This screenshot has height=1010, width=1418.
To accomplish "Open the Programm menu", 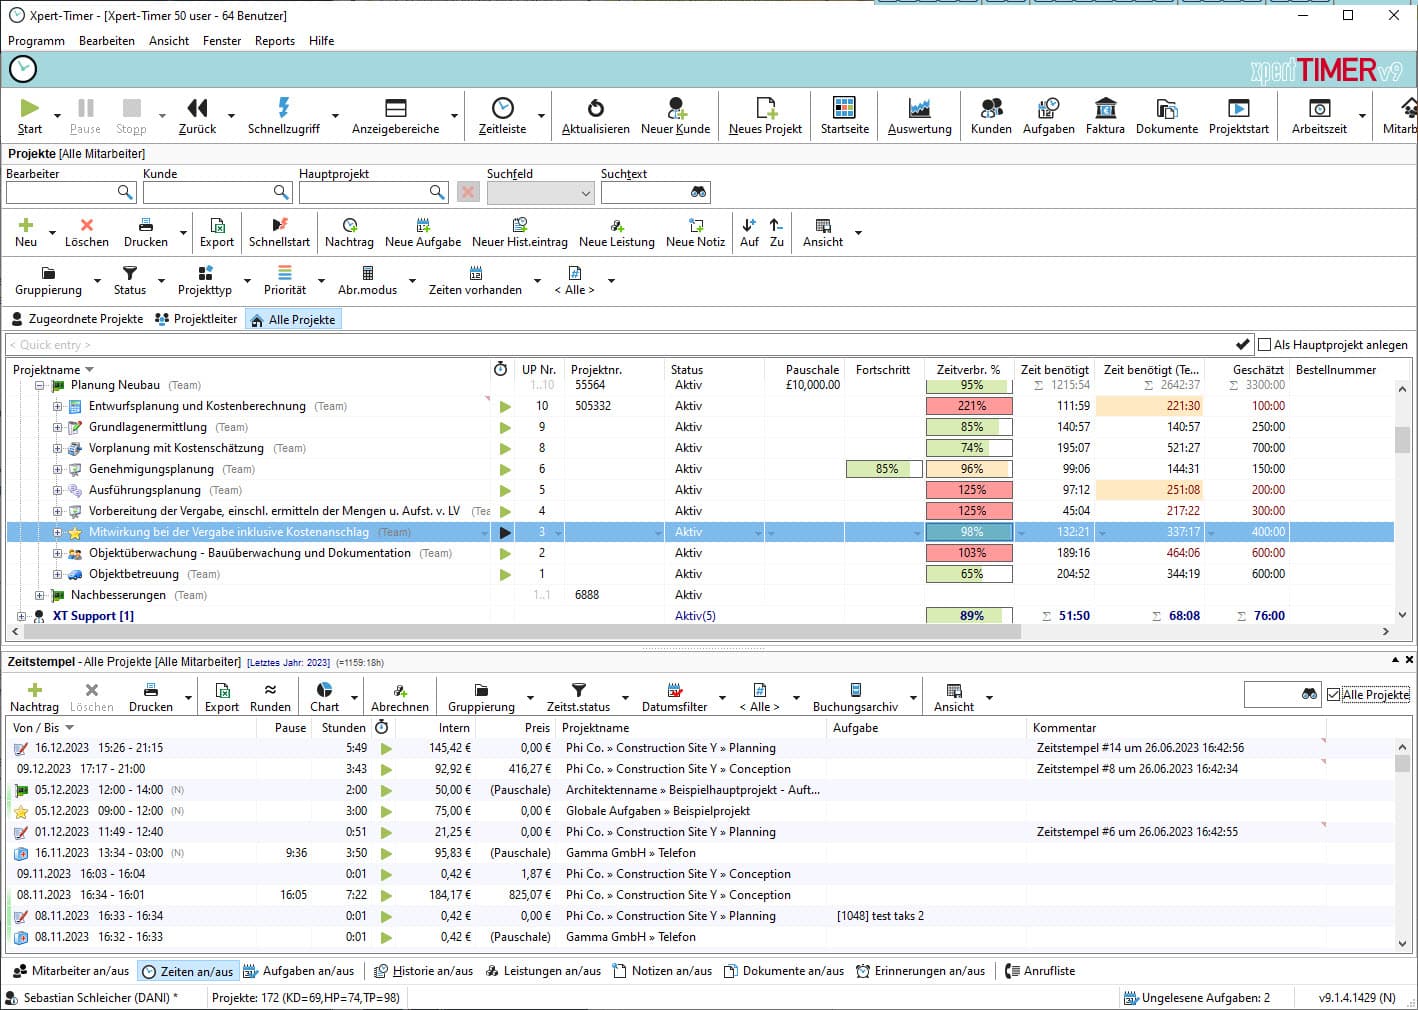I will [36, 41].
